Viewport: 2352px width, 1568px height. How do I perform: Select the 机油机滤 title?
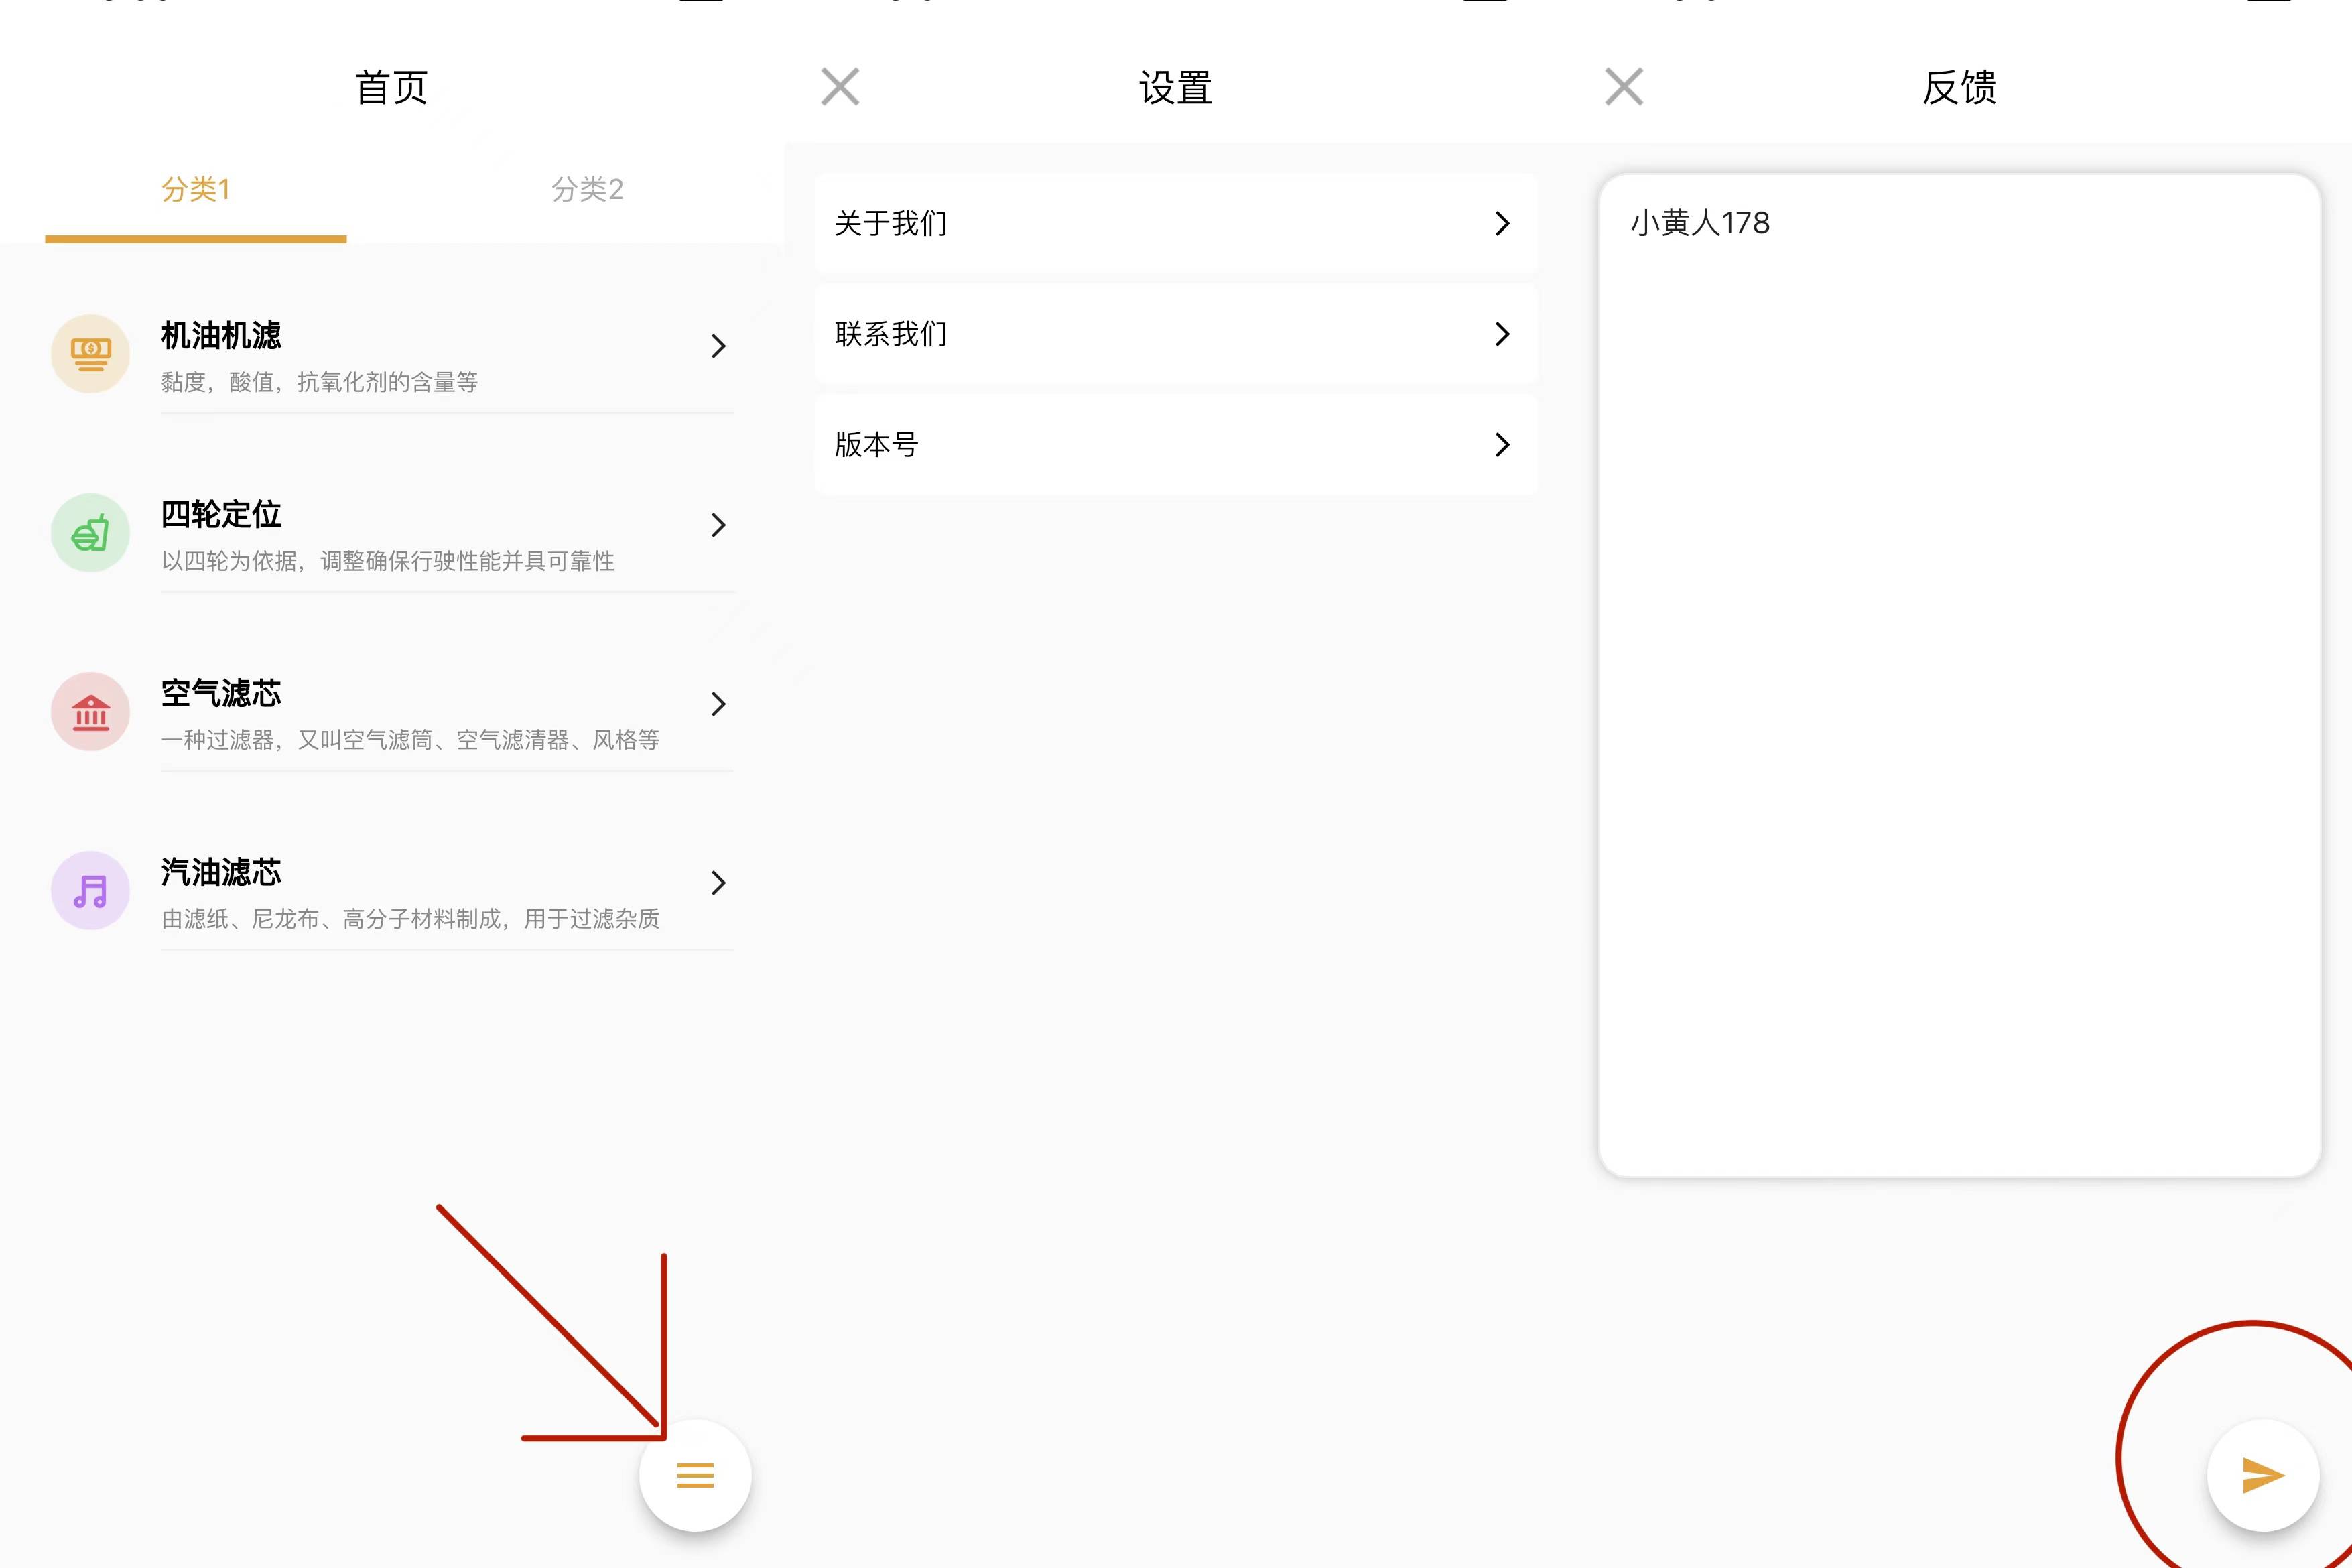click(x=221, y=336)
